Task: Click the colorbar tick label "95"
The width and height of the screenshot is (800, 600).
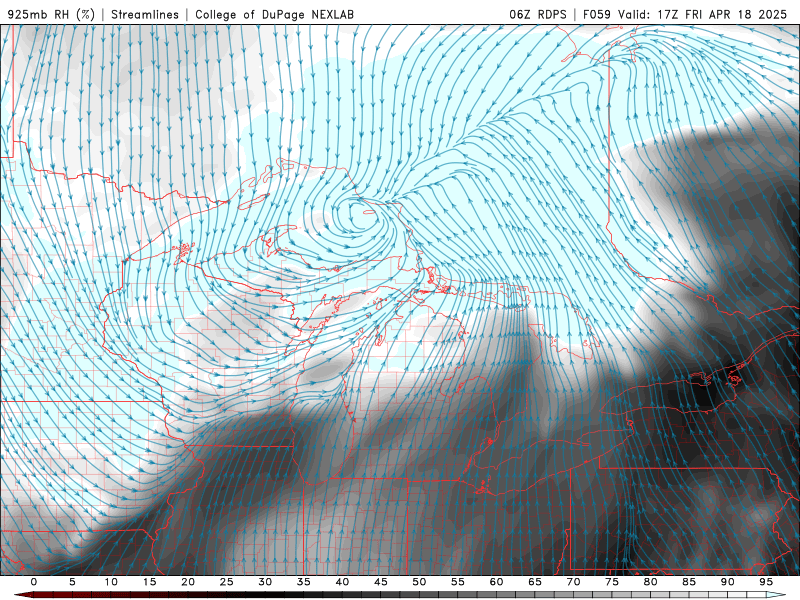Action: click(766, 582)
